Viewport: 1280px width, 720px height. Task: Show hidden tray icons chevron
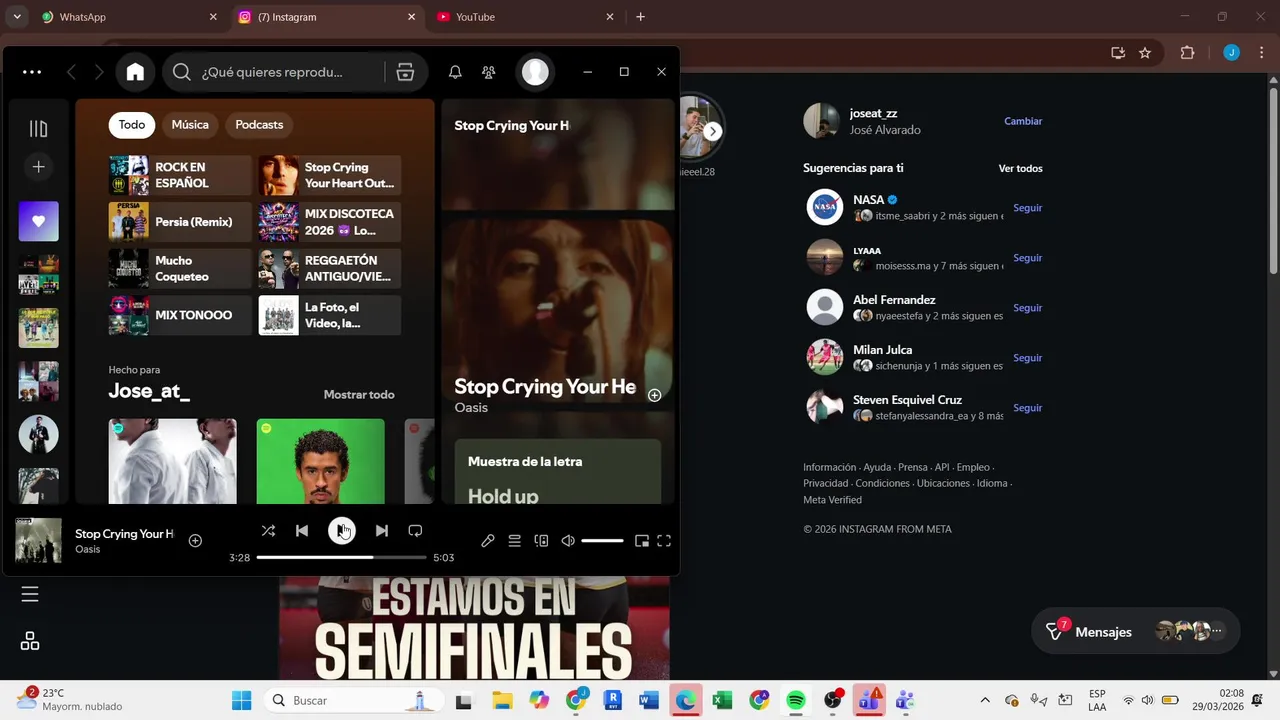985,700
